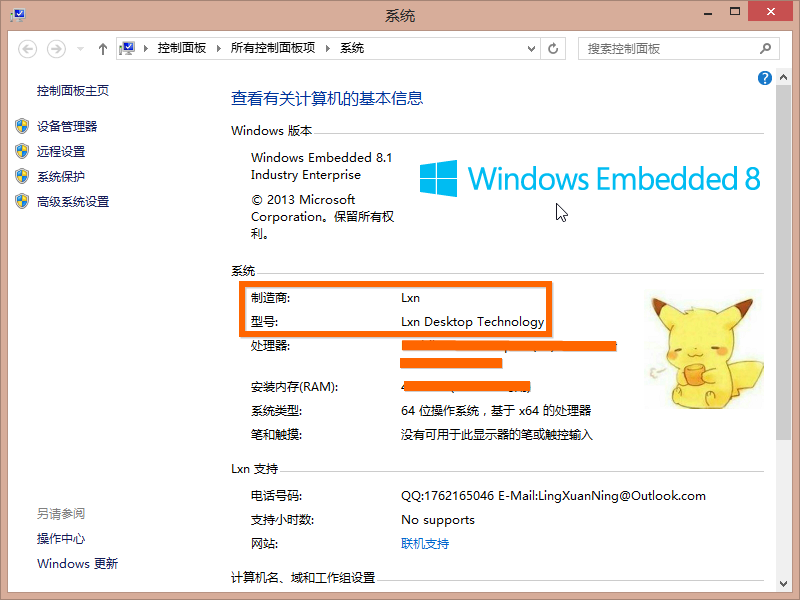Click the Forward navigation arrow

[x=56, y=49]
